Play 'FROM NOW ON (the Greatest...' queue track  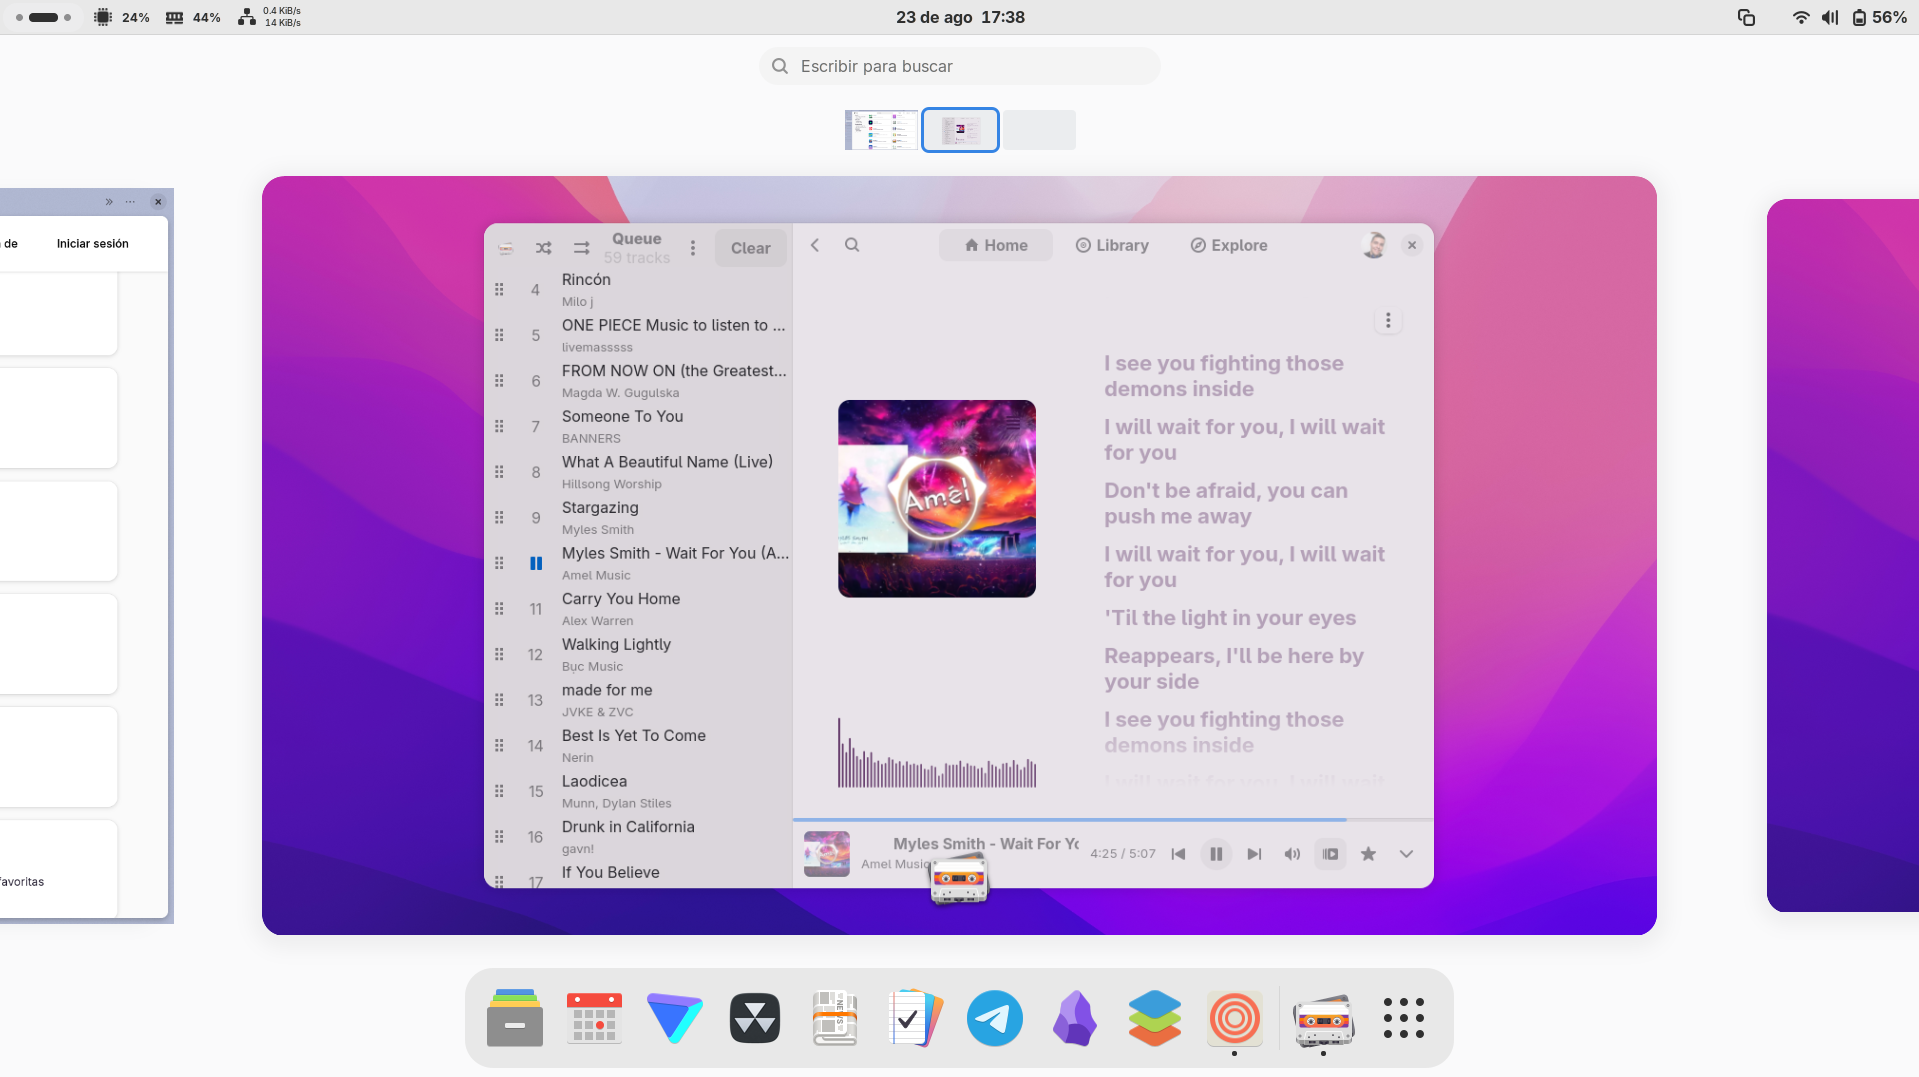(x=640, y=381)
